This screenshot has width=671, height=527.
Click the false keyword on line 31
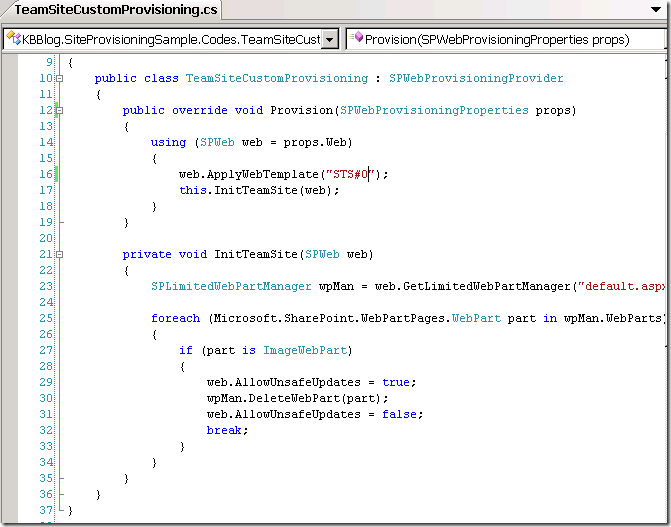pos(399,414)
